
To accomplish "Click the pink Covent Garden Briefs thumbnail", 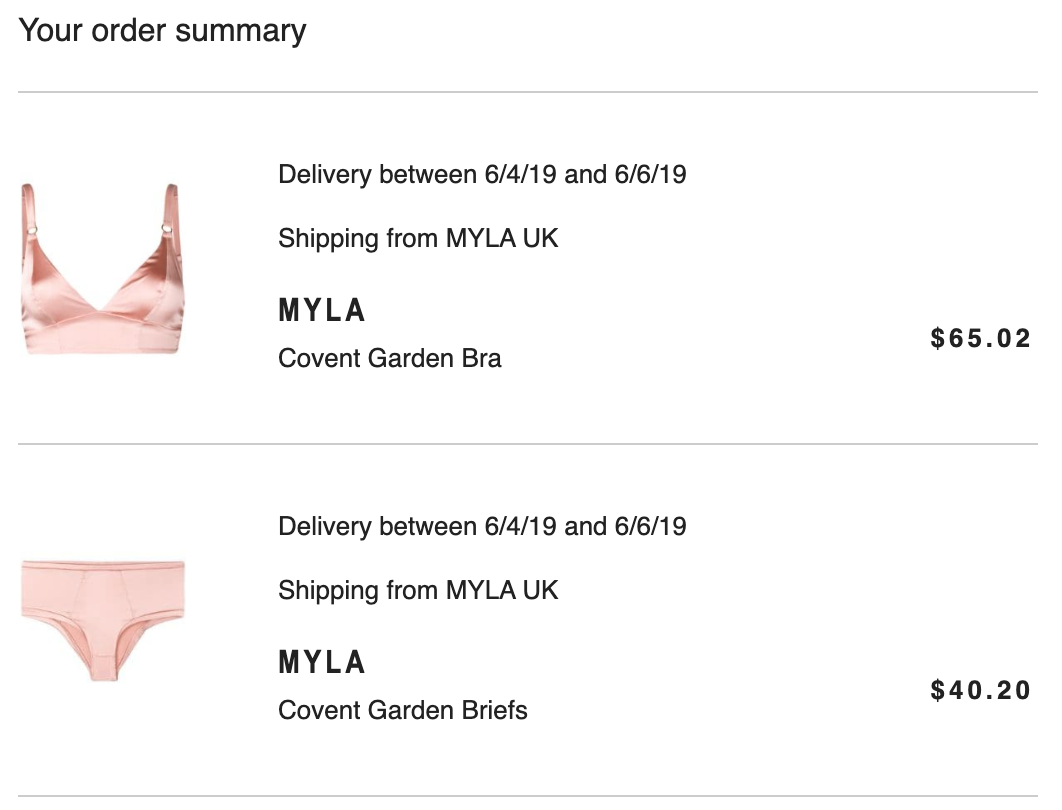I will coord(103,620).
